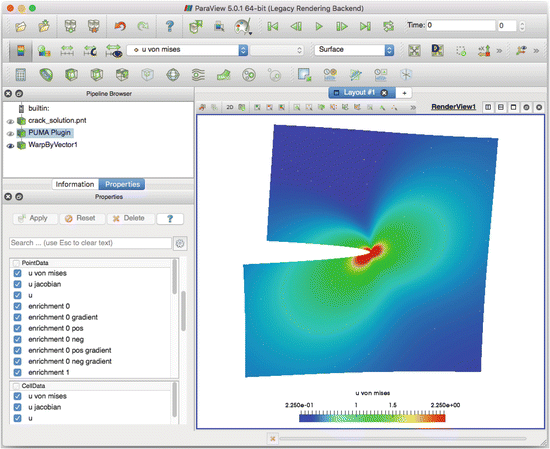
Task: Click the Undo arrow icon
Action: pos(120,26)
